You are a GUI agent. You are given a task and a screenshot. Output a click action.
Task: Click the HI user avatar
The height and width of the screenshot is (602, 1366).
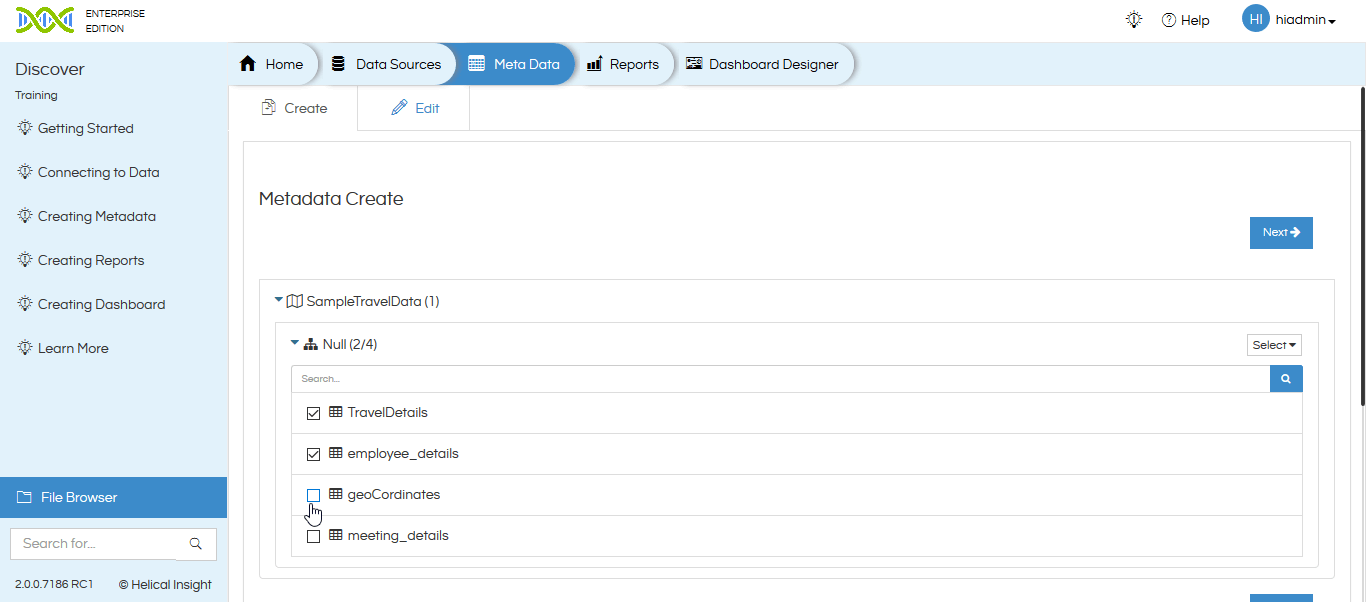(1256, 19)
